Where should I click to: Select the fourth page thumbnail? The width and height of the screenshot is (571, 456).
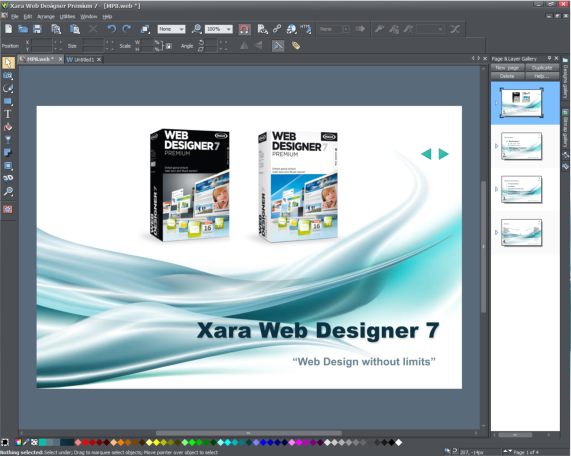click(521, 232)
